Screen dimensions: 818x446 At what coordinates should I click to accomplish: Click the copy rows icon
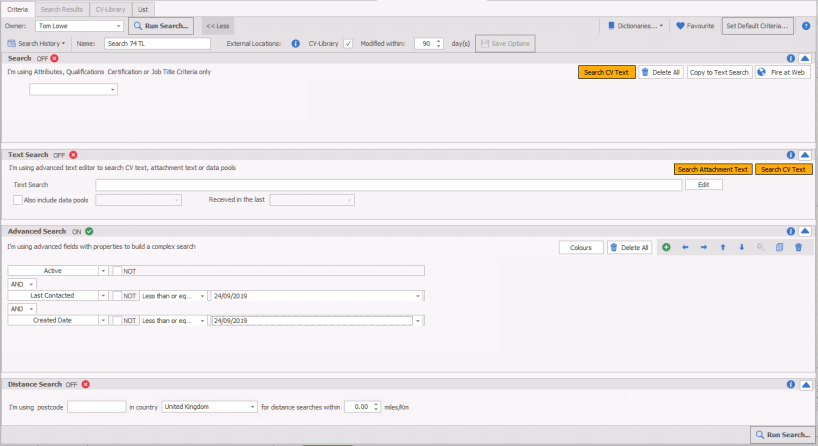tap(779, 247)
